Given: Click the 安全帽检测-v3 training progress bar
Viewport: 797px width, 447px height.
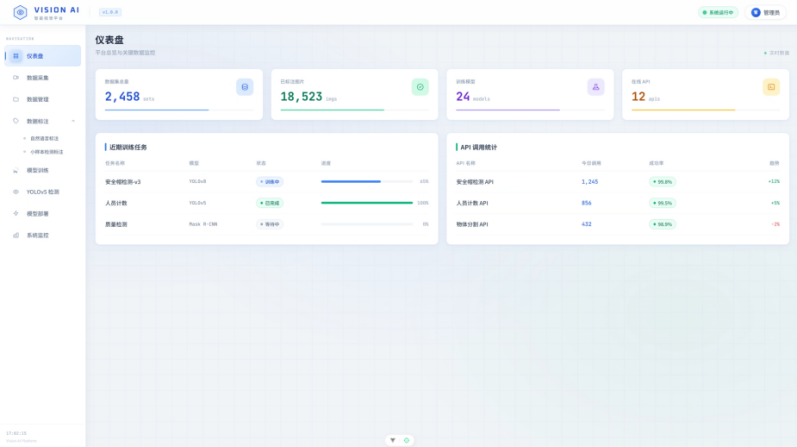Looking at the screenshot, I should 366,182.
